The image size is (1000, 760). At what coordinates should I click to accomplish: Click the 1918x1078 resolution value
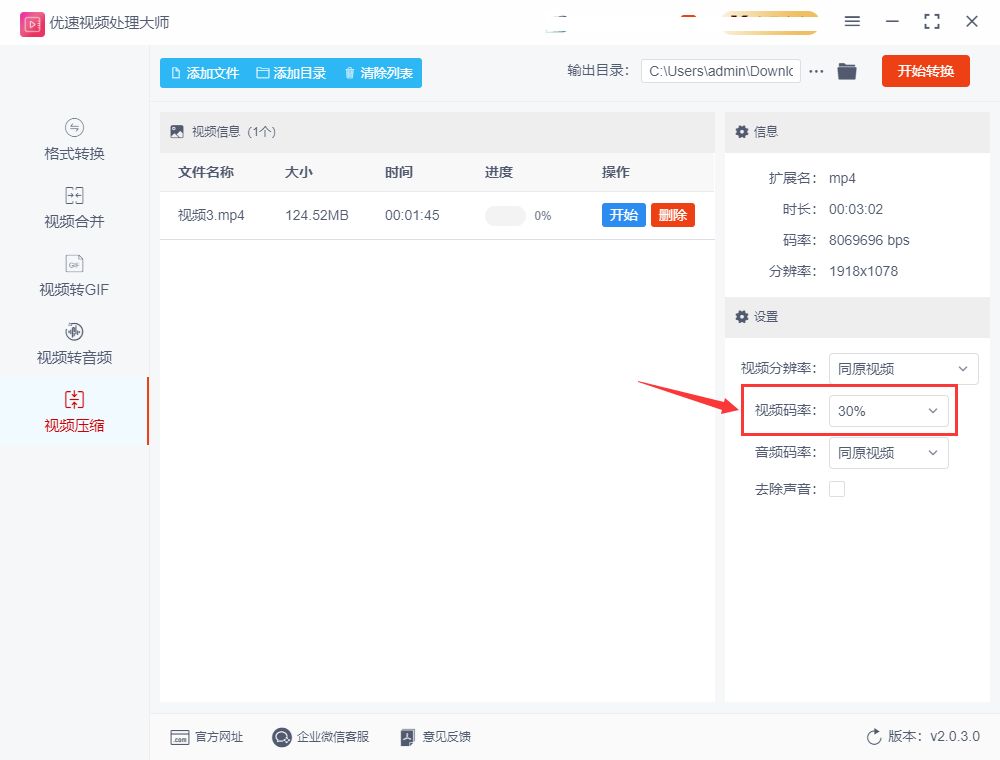coord(864,272)
